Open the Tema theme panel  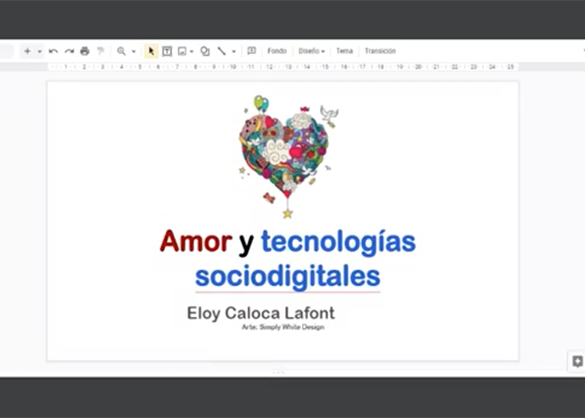344,51
